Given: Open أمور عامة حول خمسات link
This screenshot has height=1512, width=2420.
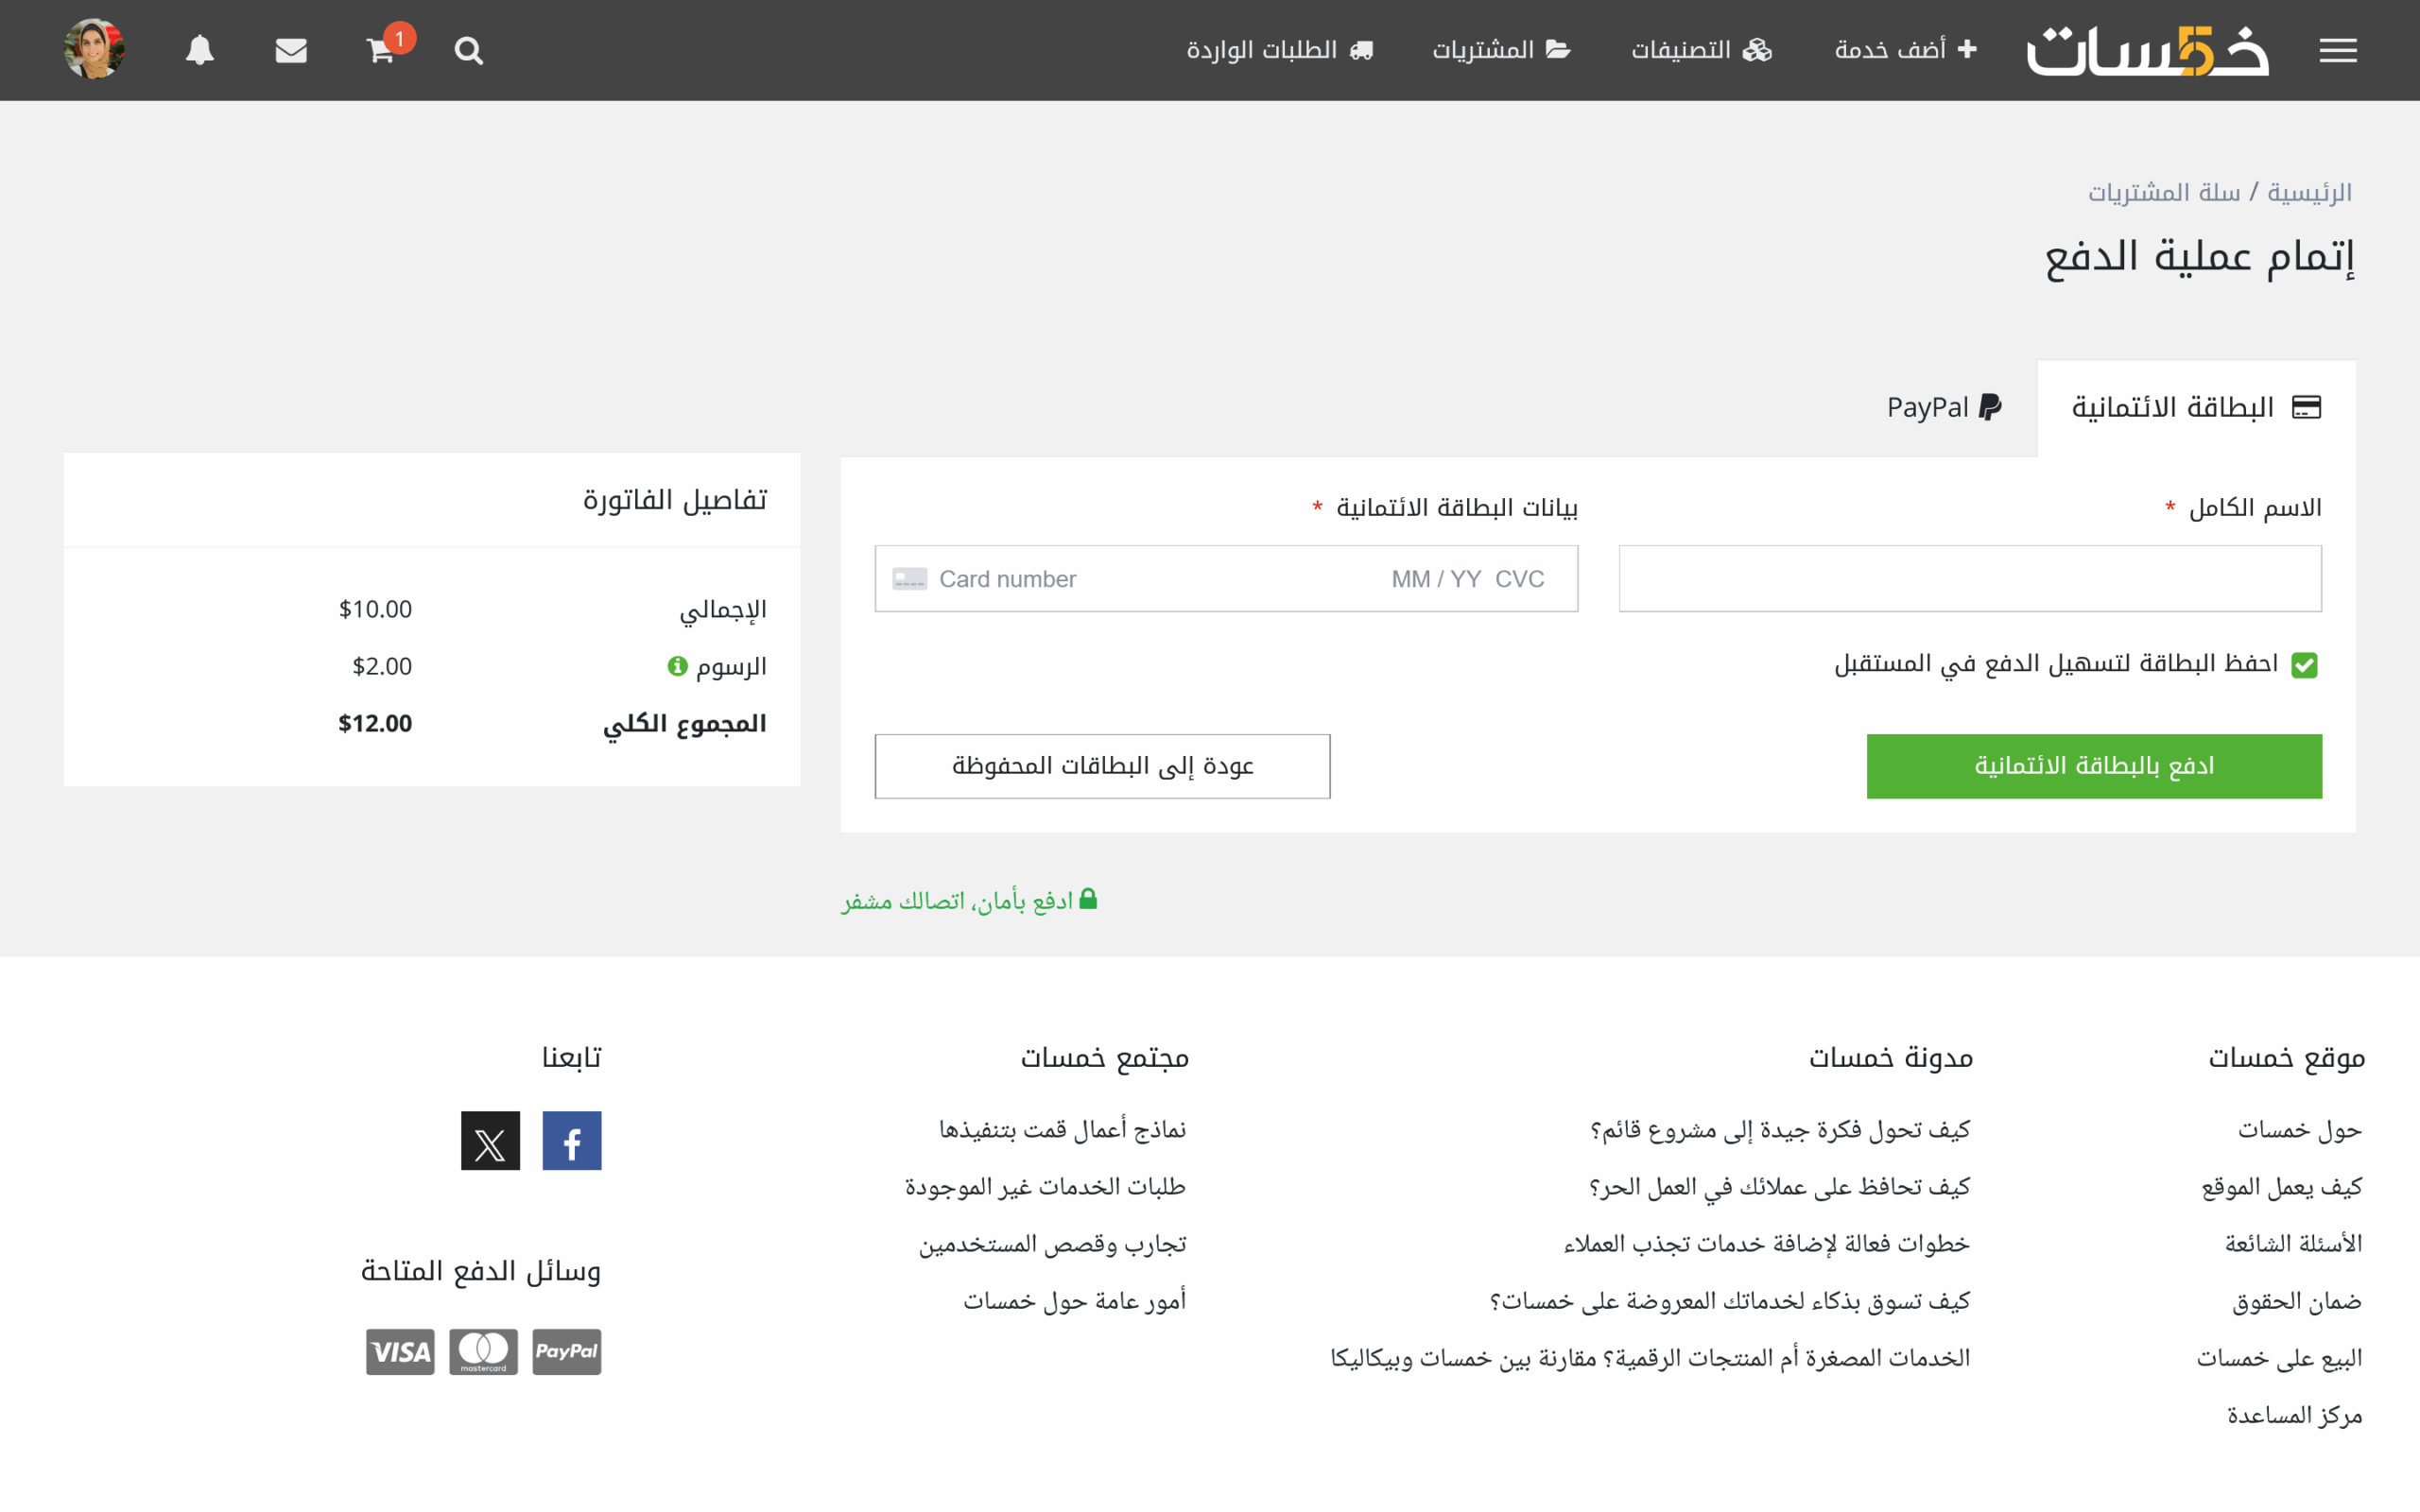Looking at the screenshot, I should pyautogui.click(x=1075, y=1301).
